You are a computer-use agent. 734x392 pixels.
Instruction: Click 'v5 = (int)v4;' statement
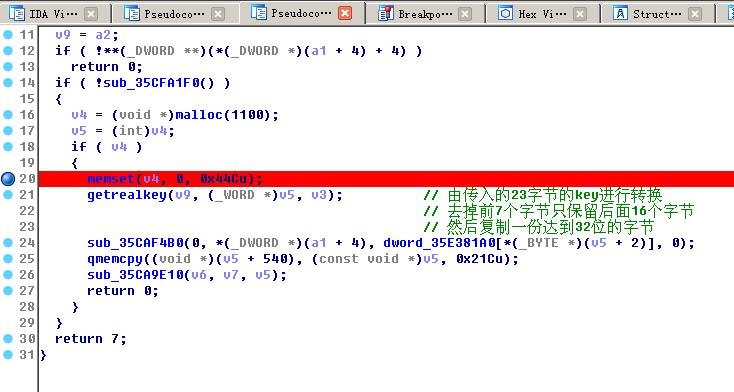click(123, 131)
